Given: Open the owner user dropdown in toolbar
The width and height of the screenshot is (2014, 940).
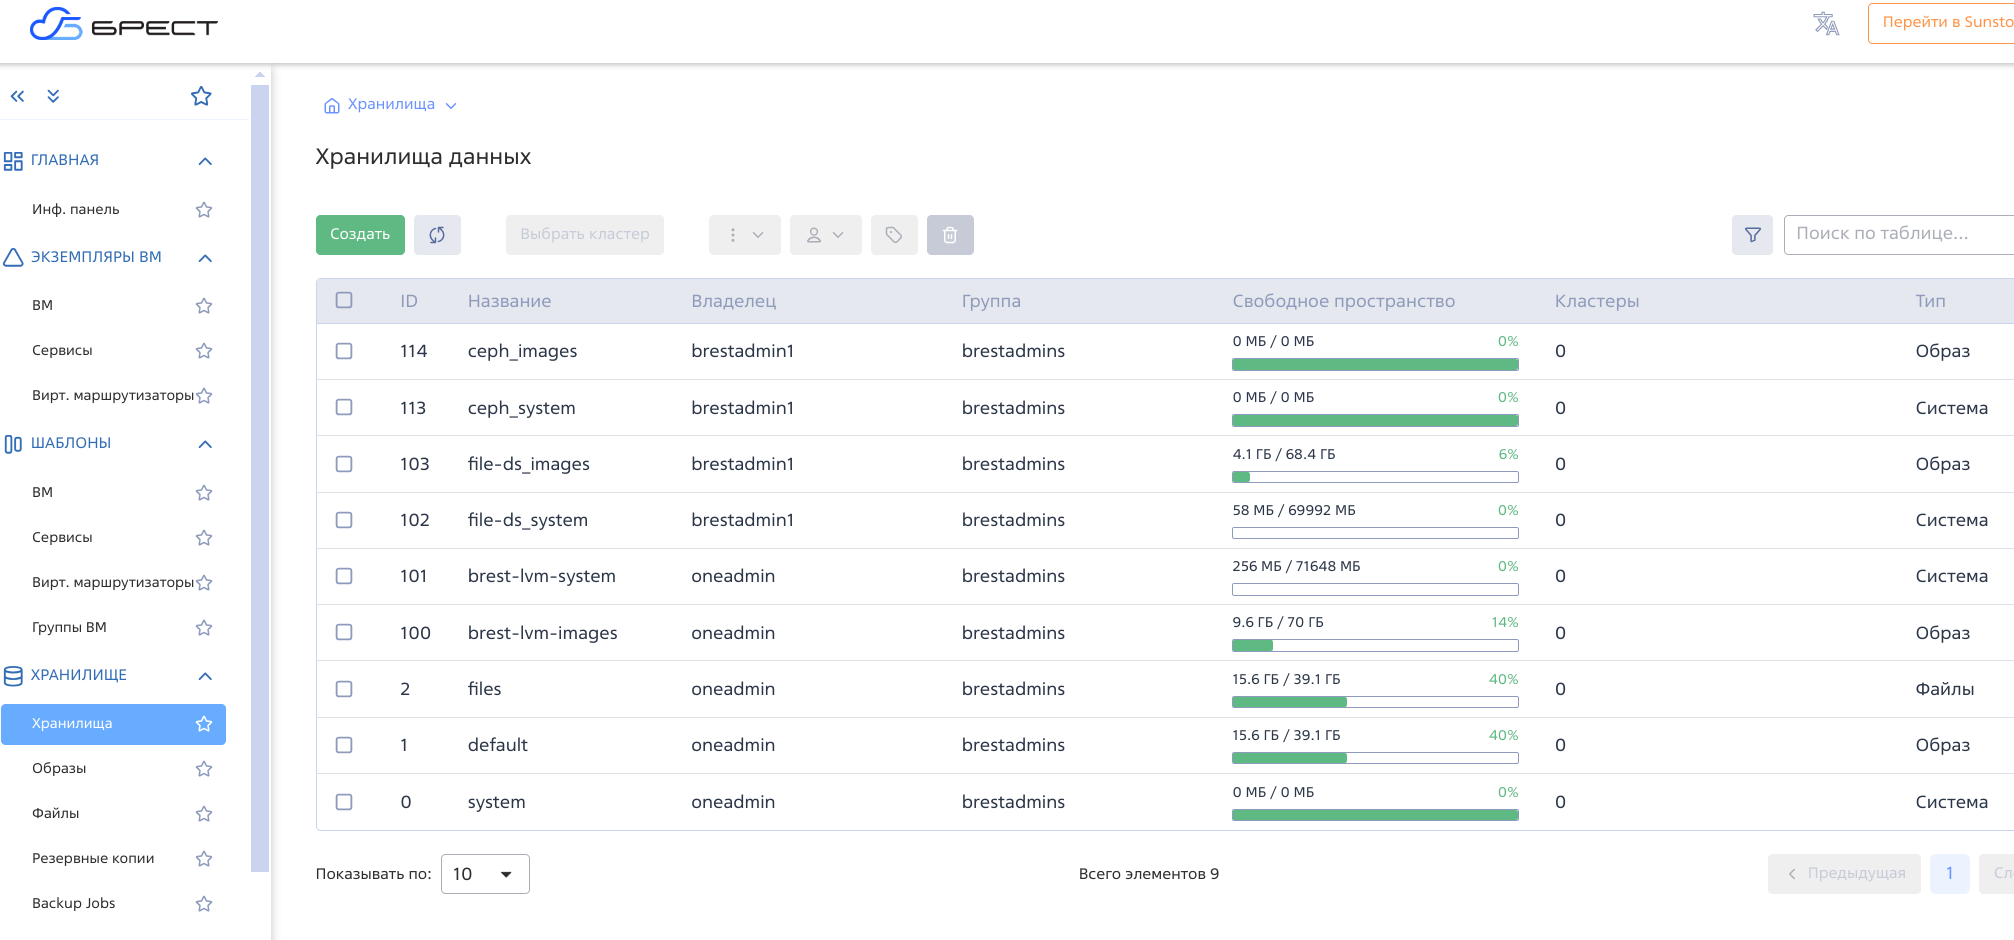Looking at the screenshot, I should click(x=825, y=235).
